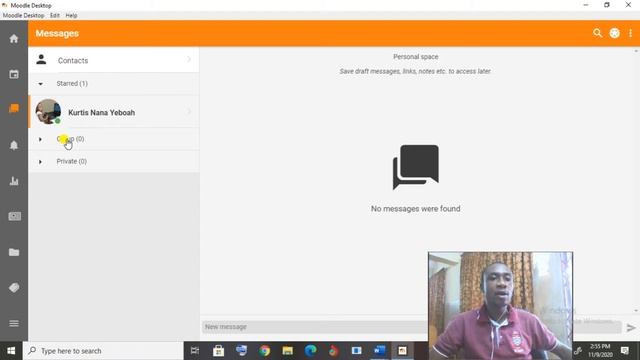Open the Calendar icon in sidebar
This screenshot has height=360, width=640.
(x=14, y=74)
